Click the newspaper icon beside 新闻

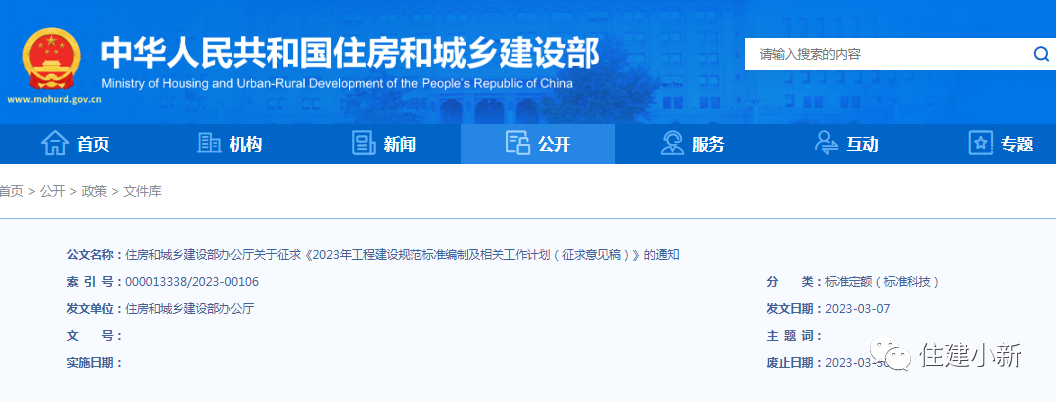coord(364,143)
